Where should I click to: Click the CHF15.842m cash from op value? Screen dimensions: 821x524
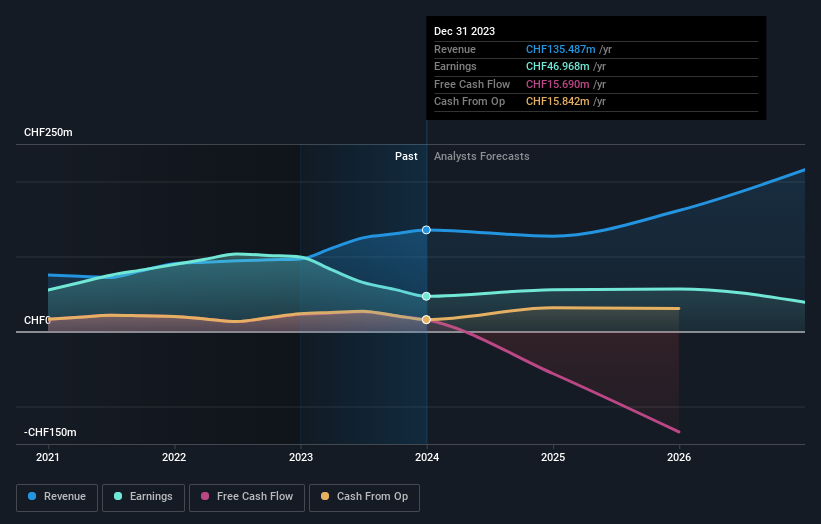point(558,102)
